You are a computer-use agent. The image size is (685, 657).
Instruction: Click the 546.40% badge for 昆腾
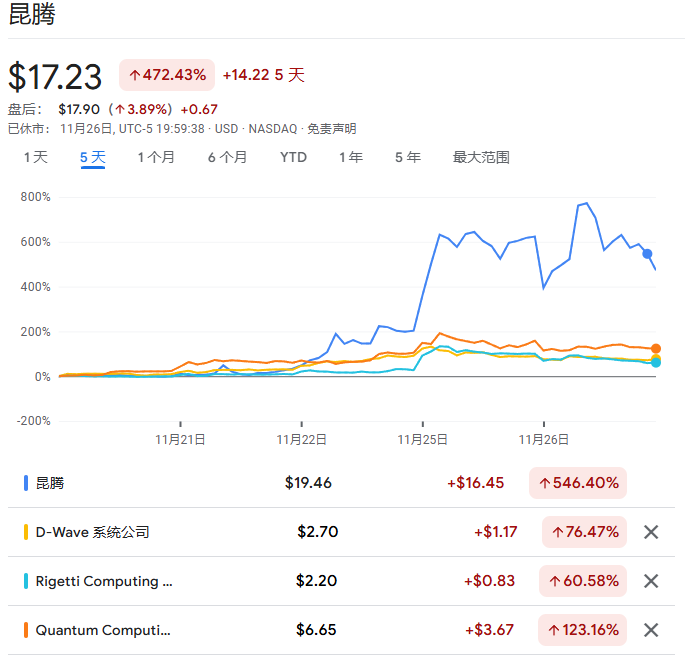coord(578,483)
